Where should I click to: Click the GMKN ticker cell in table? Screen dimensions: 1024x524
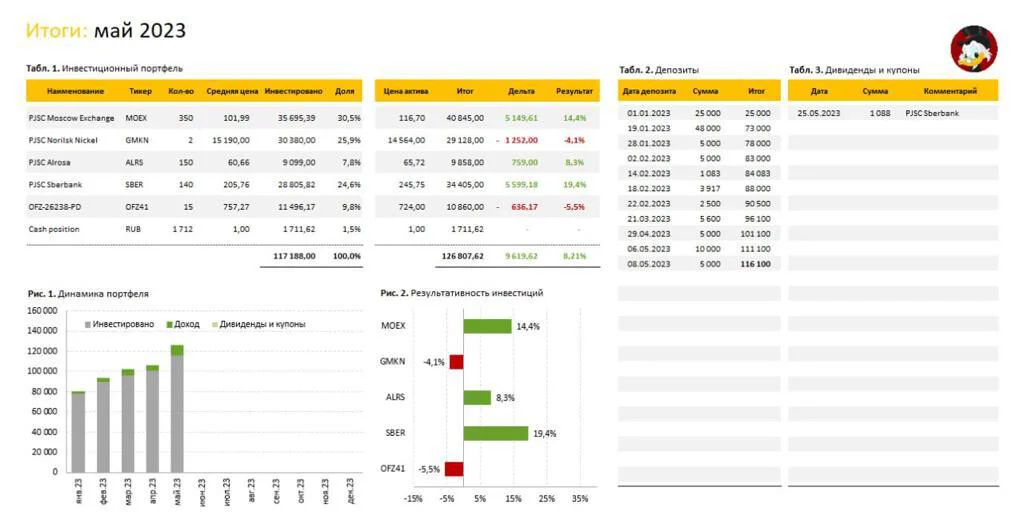136,140
